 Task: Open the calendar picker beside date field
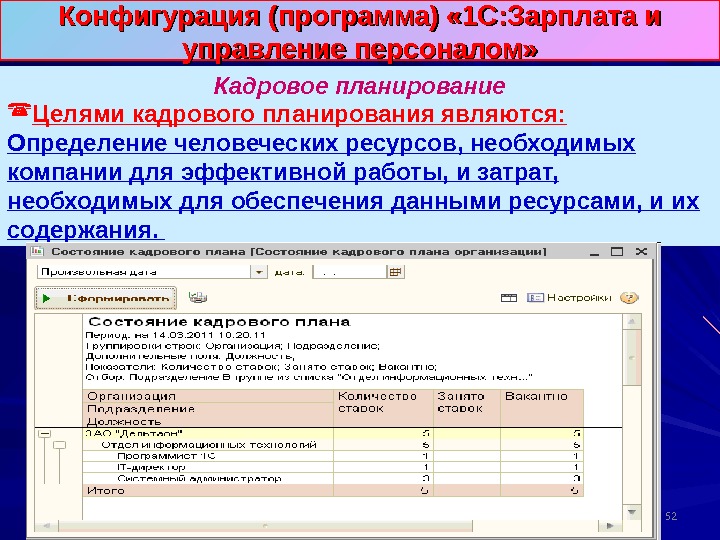[x=395, y=272]
